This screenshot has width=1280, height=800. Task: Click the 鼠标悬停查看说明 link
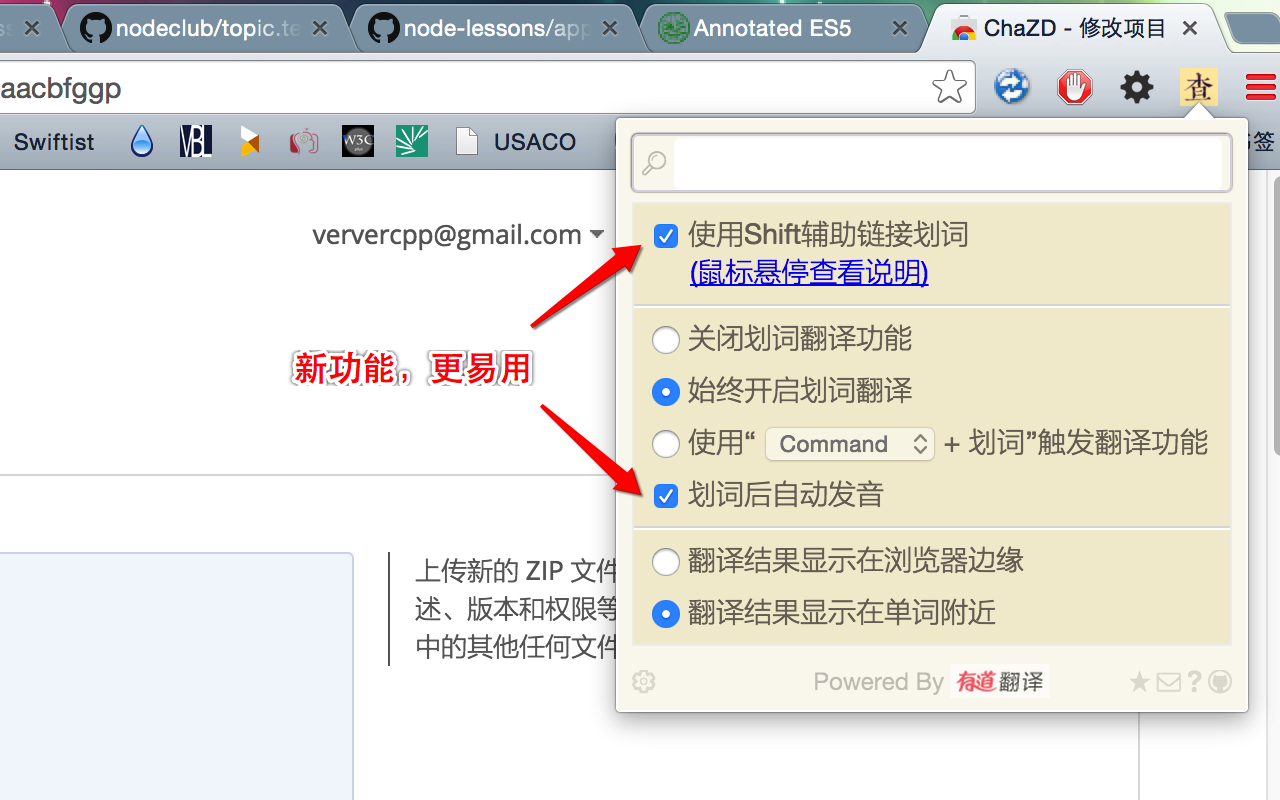click(x=809, y=272)
